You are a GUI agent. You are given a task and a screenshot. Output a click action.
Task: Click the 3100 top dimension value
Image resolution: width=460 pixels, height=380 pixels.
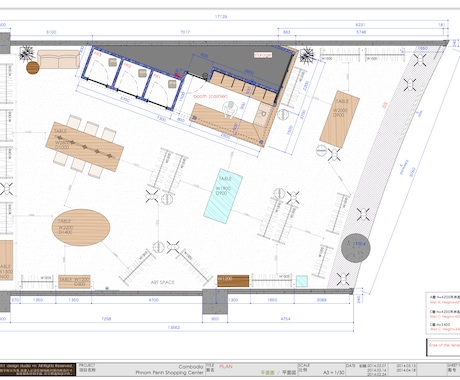[x=51, y=32]
